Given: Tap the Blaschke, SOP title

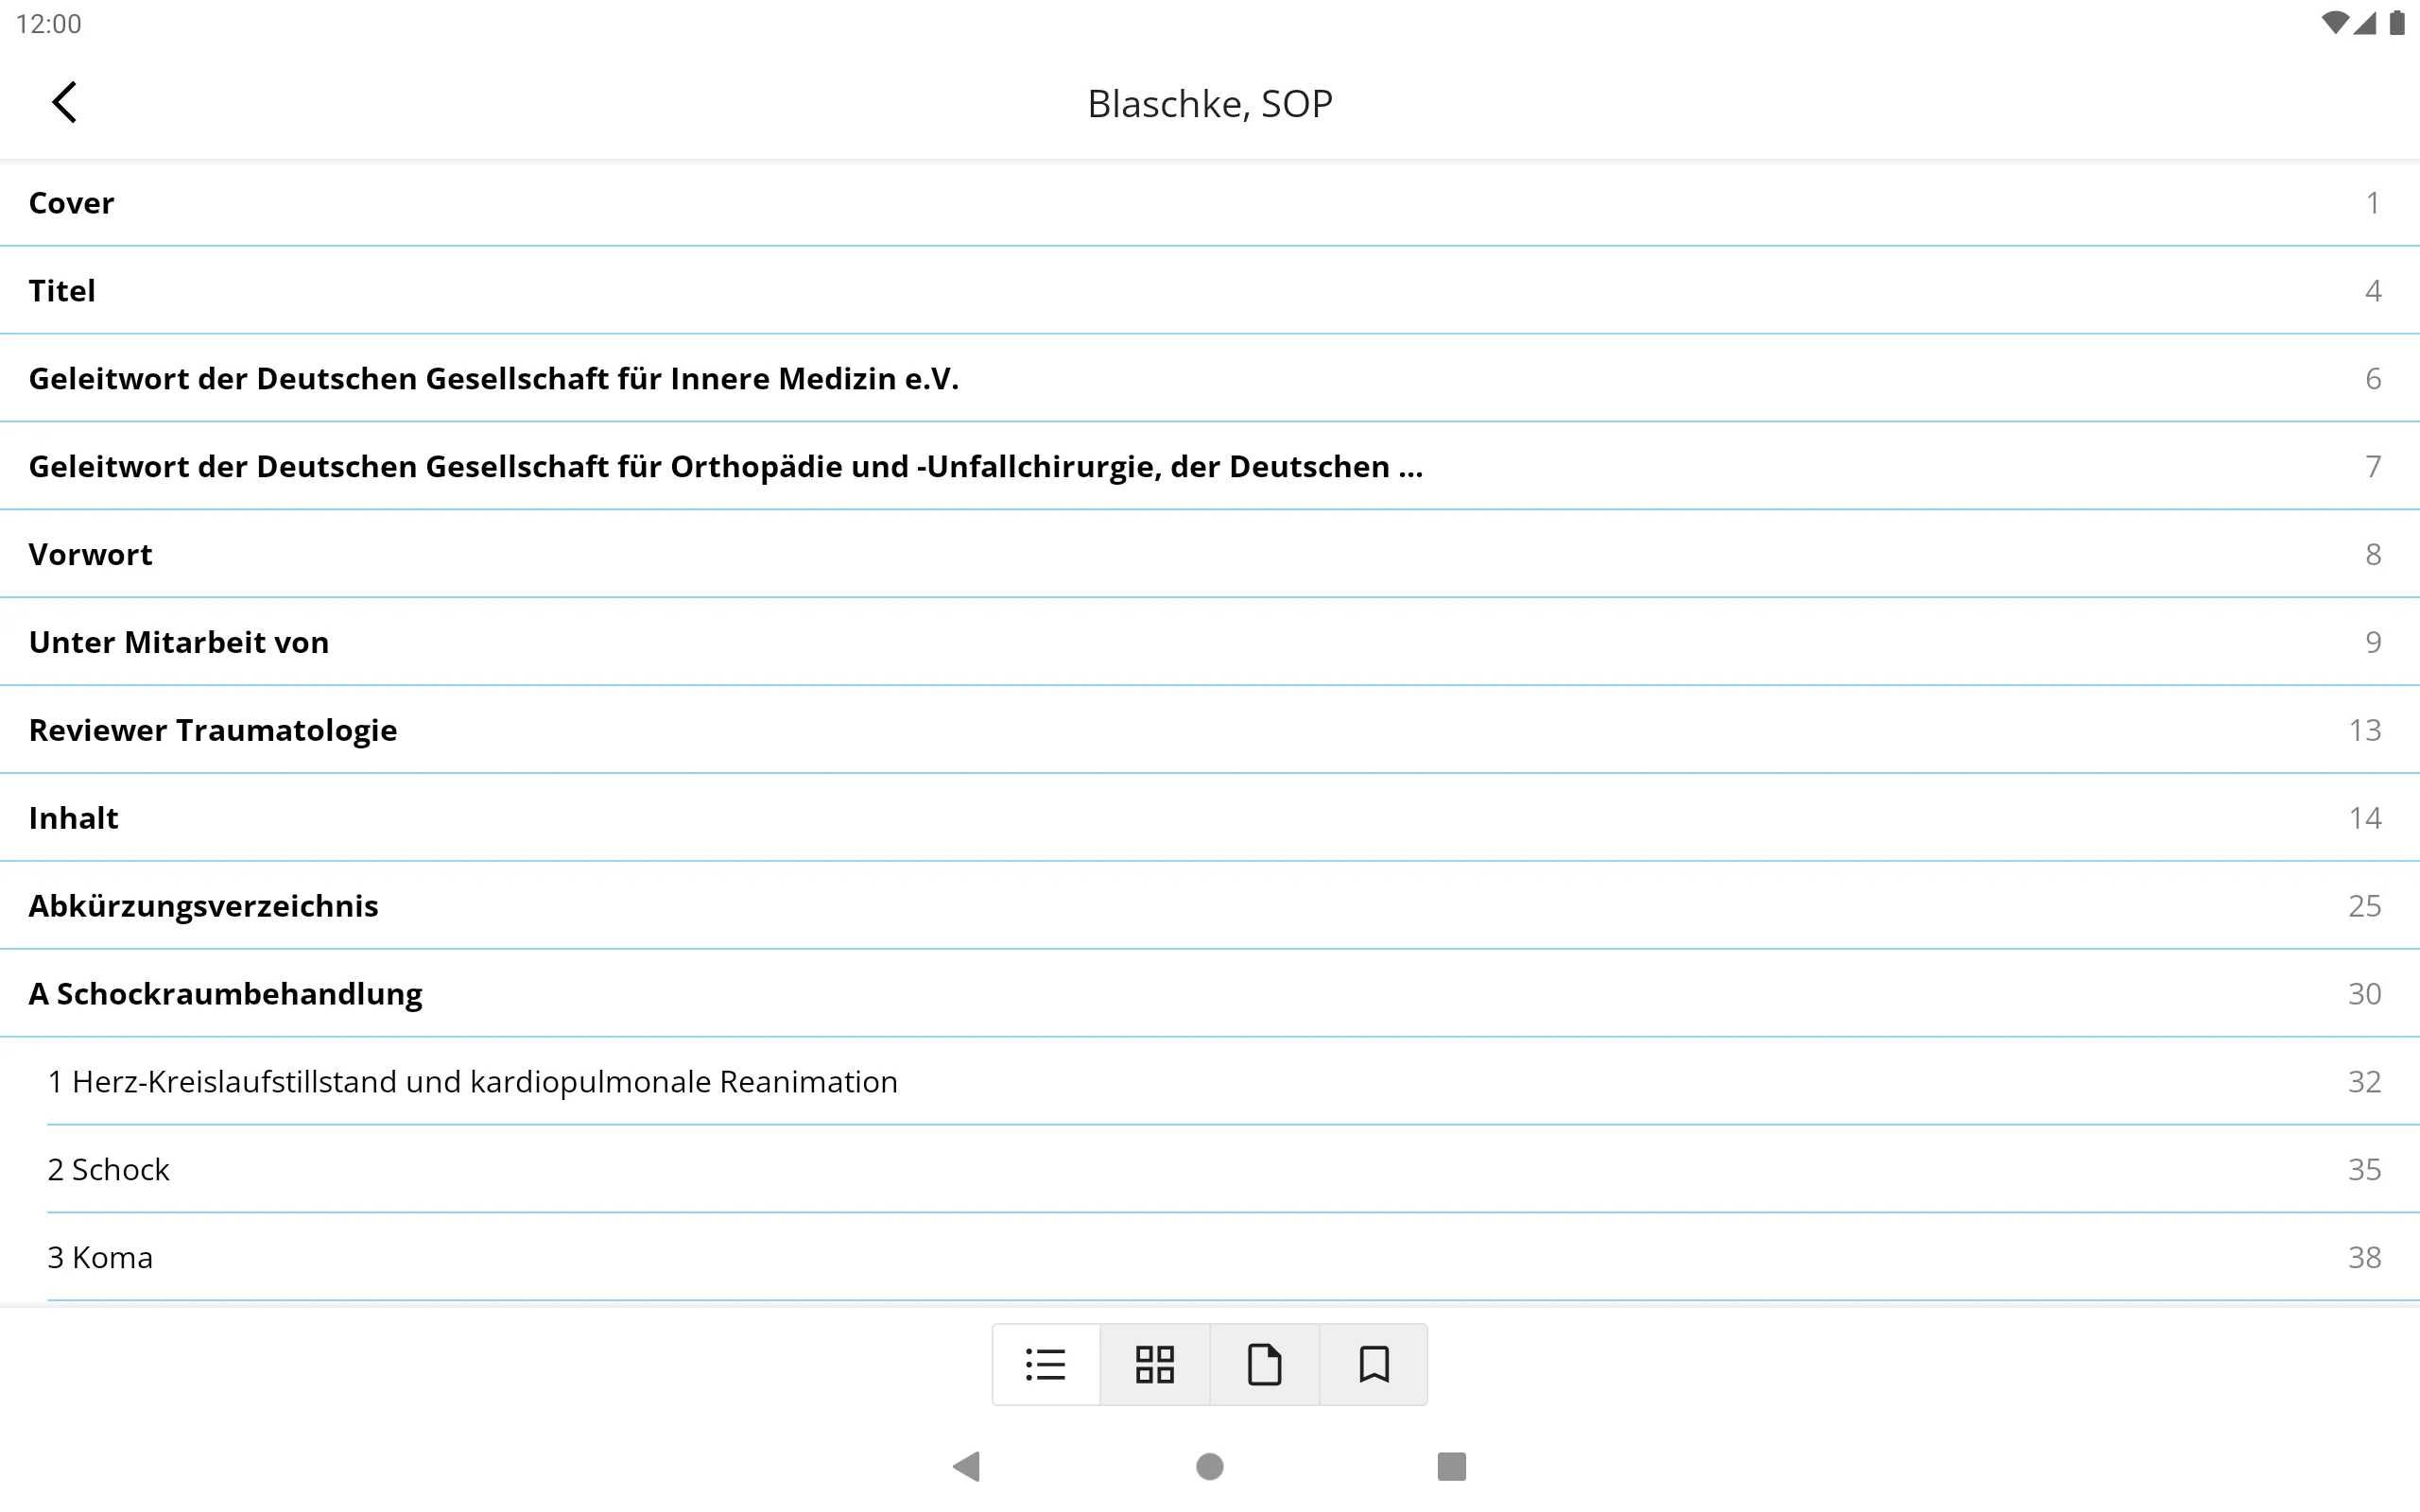Looking at the screenshot, I should (x=1210, y=104).
